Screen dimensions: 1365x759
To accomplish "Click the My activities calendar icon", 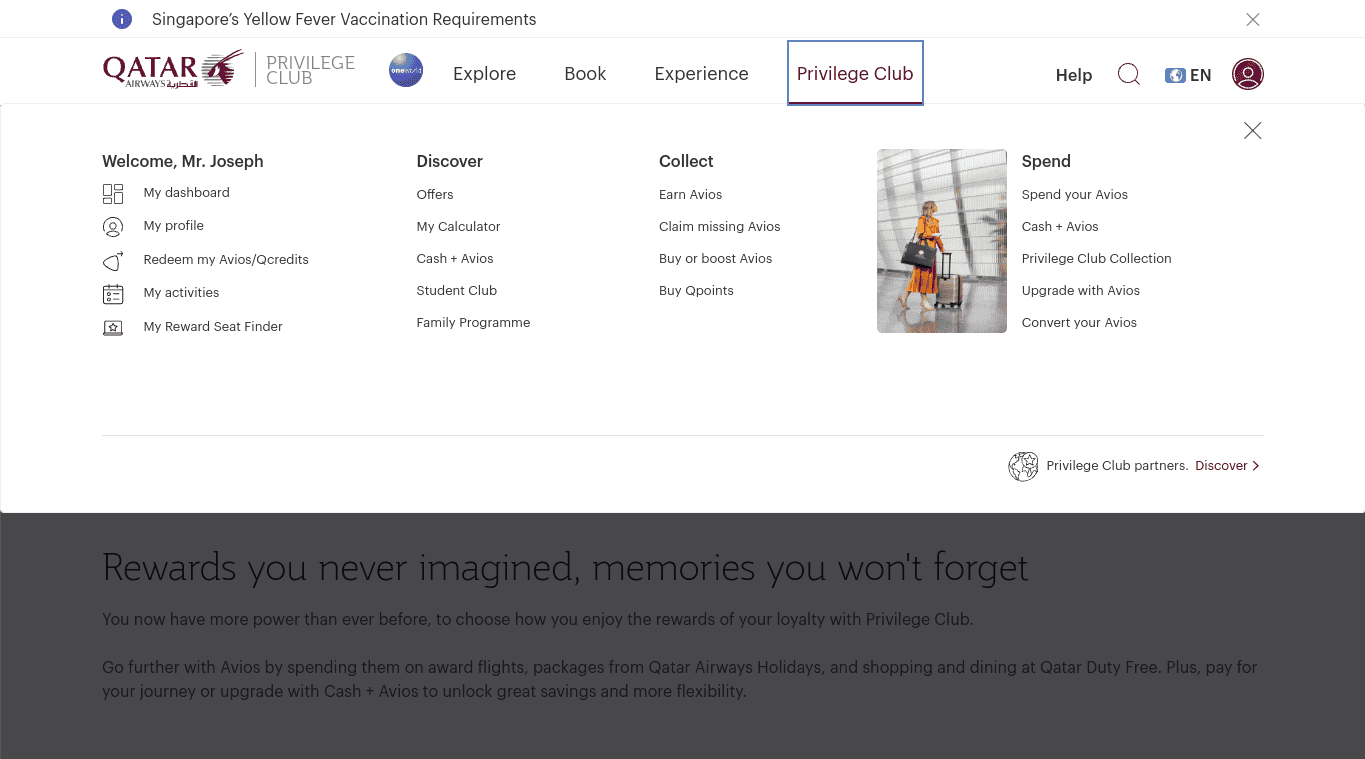I will [x=113, y=294].
